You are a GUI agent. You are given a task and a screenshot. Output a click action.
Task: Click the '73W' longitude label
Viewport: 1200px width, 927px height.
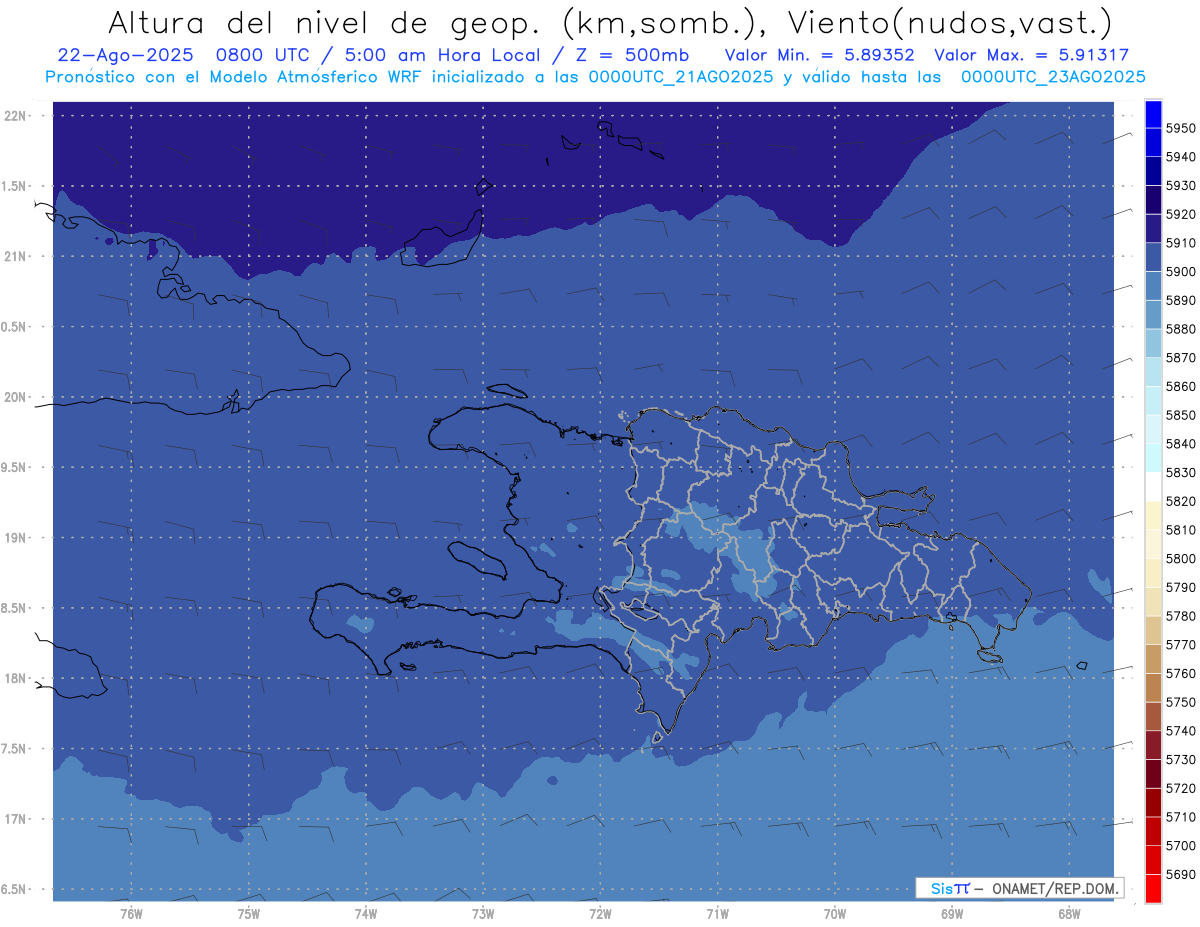click(x=483, y=914)
